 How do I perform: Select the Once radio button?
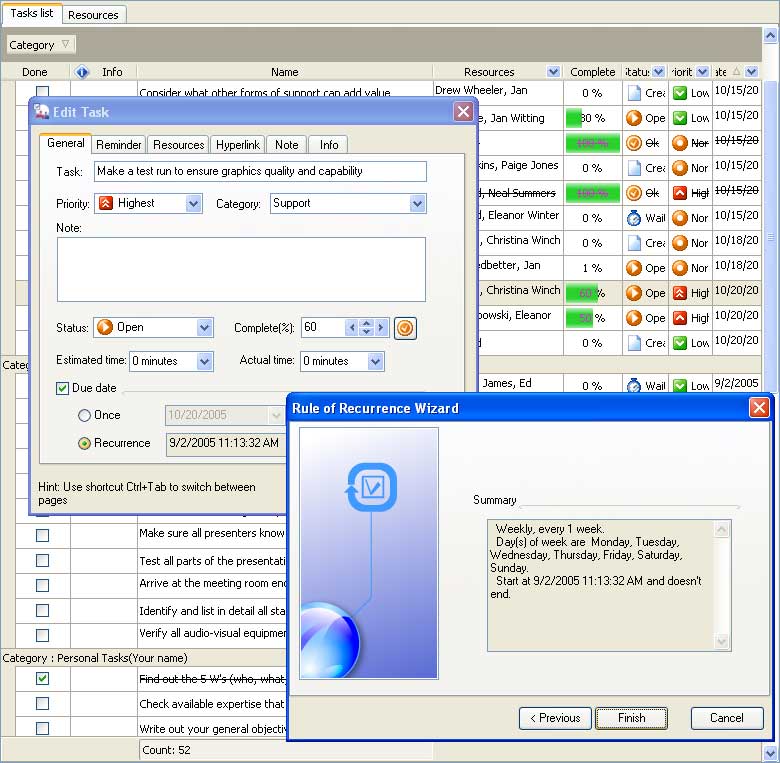[84, 415]
